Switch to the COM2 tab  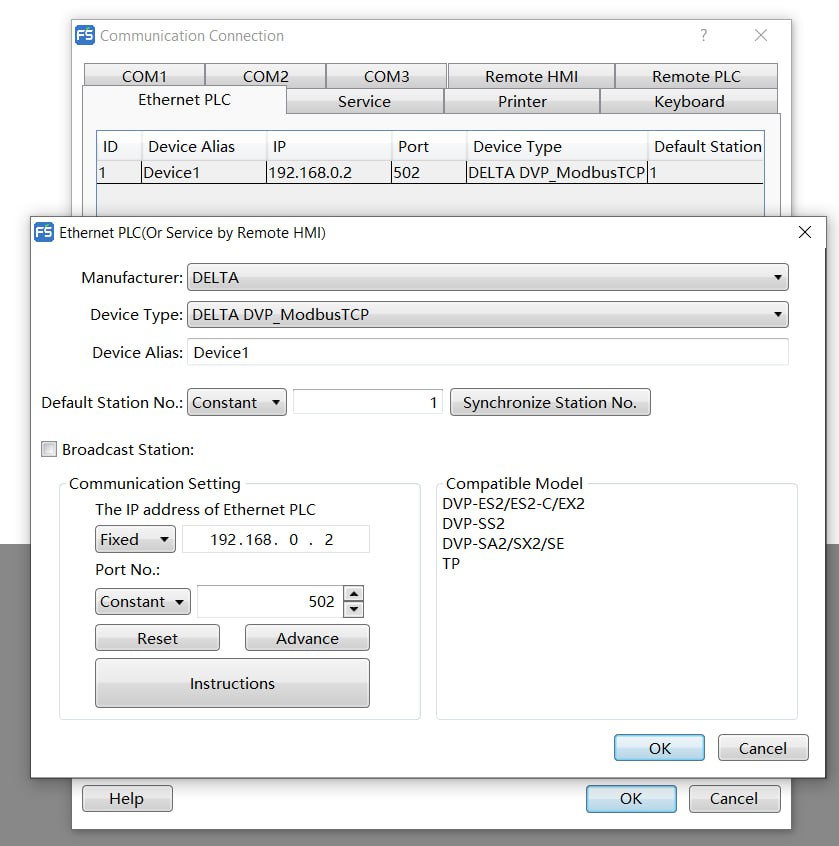[x=265, y=76]
